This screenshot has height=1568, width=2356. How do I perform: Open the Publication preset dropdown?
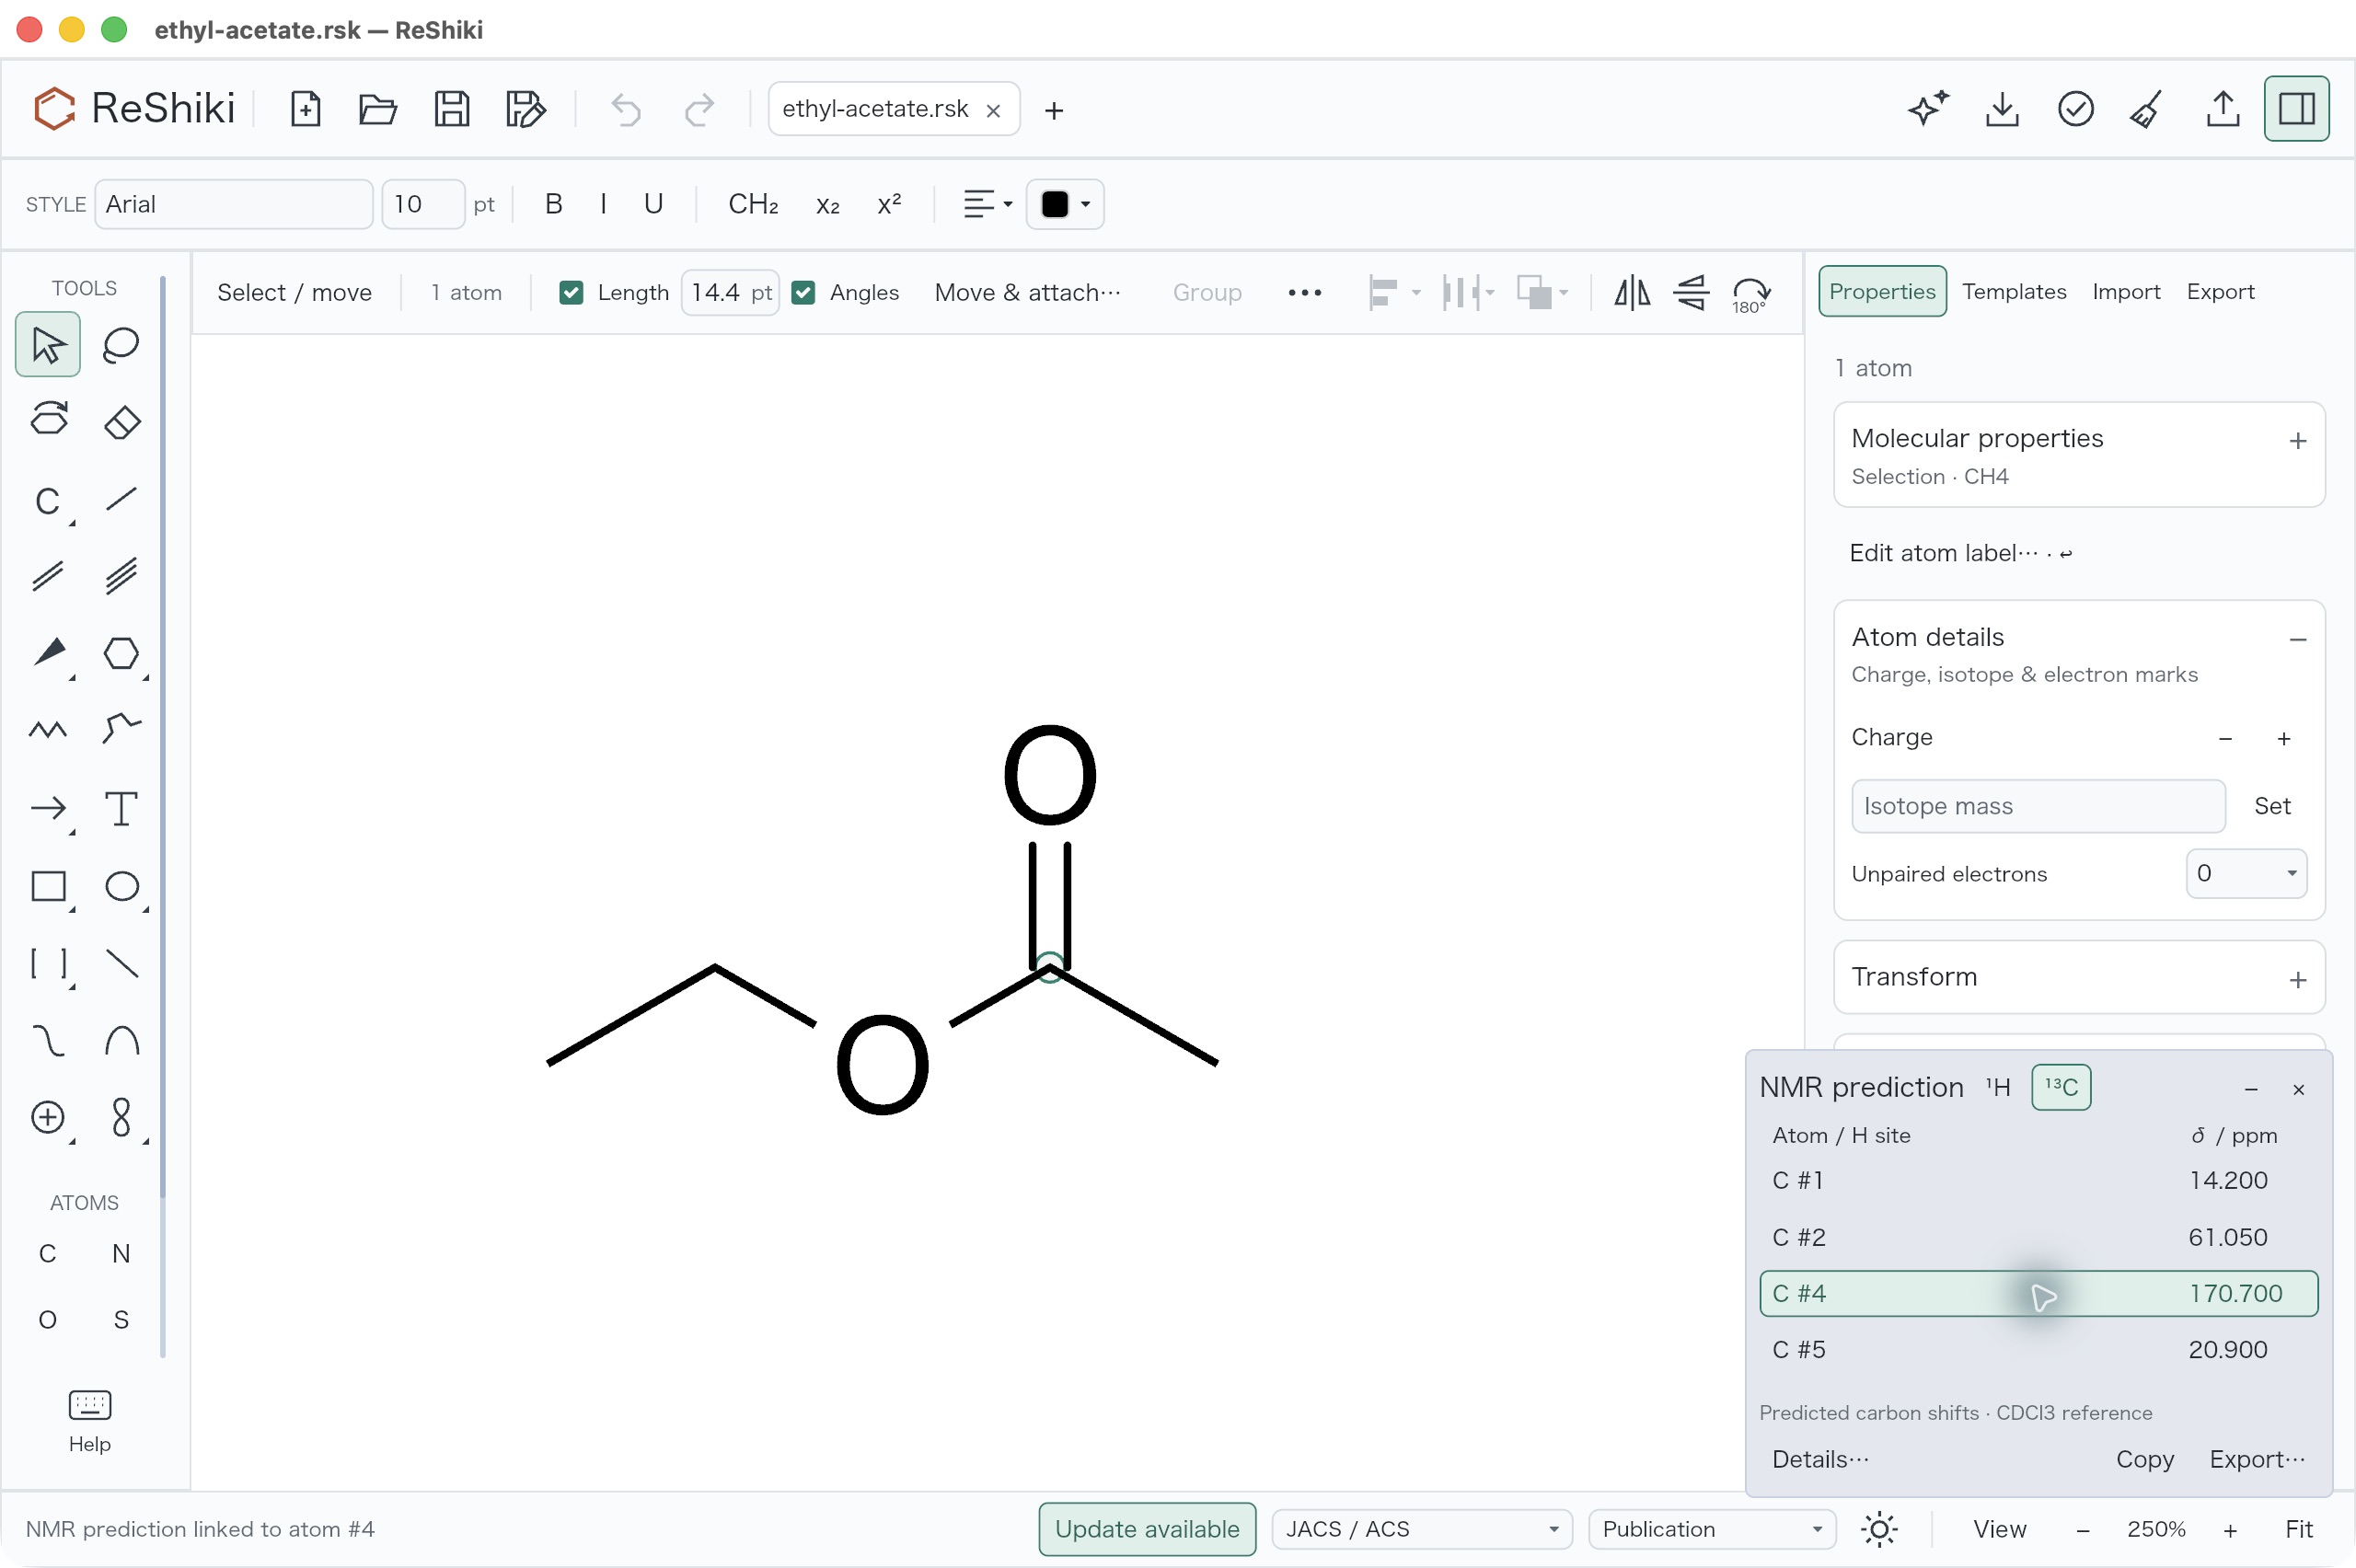click(1712, 1529)
